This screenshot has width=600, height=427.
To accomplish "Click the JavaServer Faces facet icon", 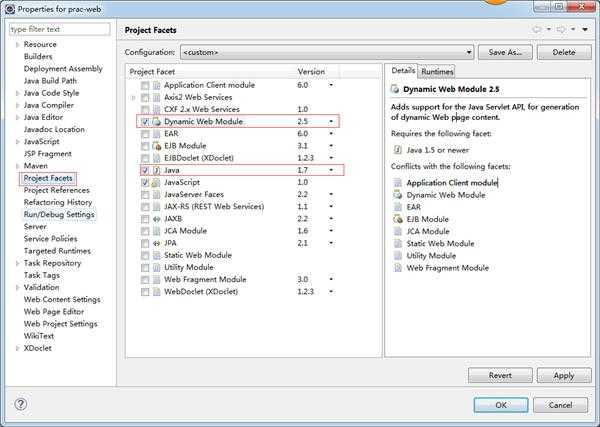I will pos(157,195).
